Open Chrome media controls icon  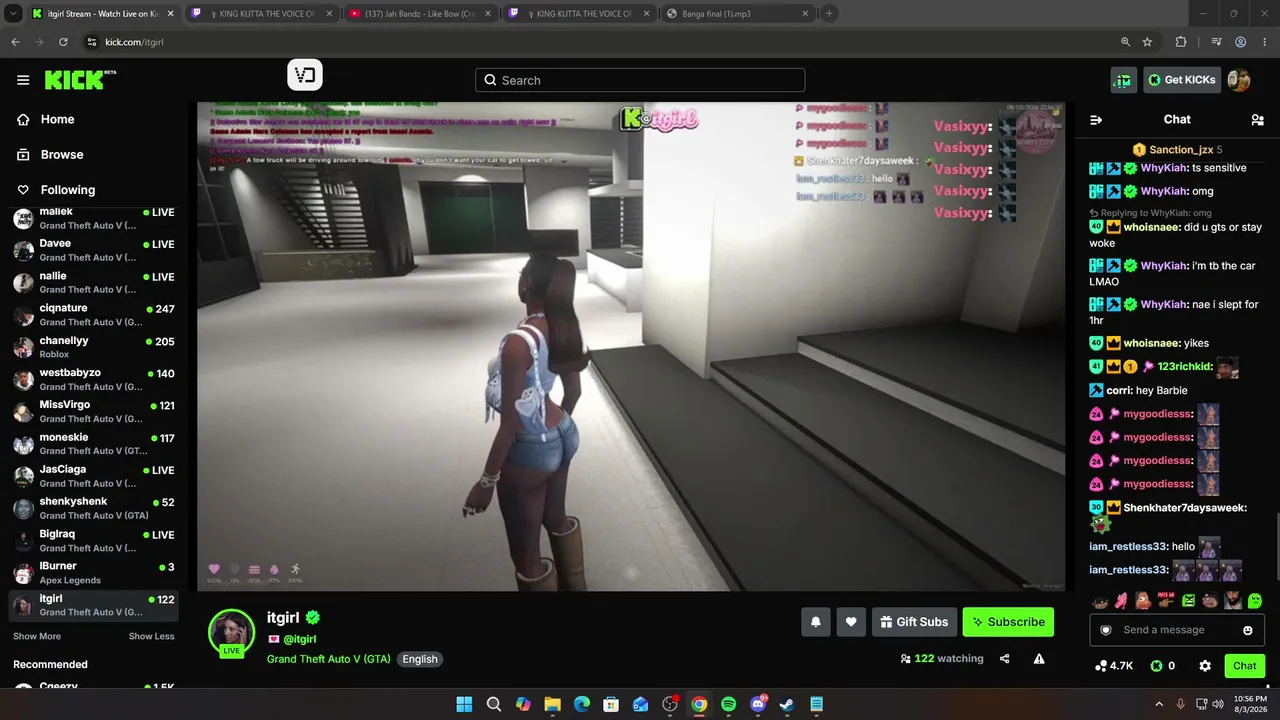pos(1216,42)
